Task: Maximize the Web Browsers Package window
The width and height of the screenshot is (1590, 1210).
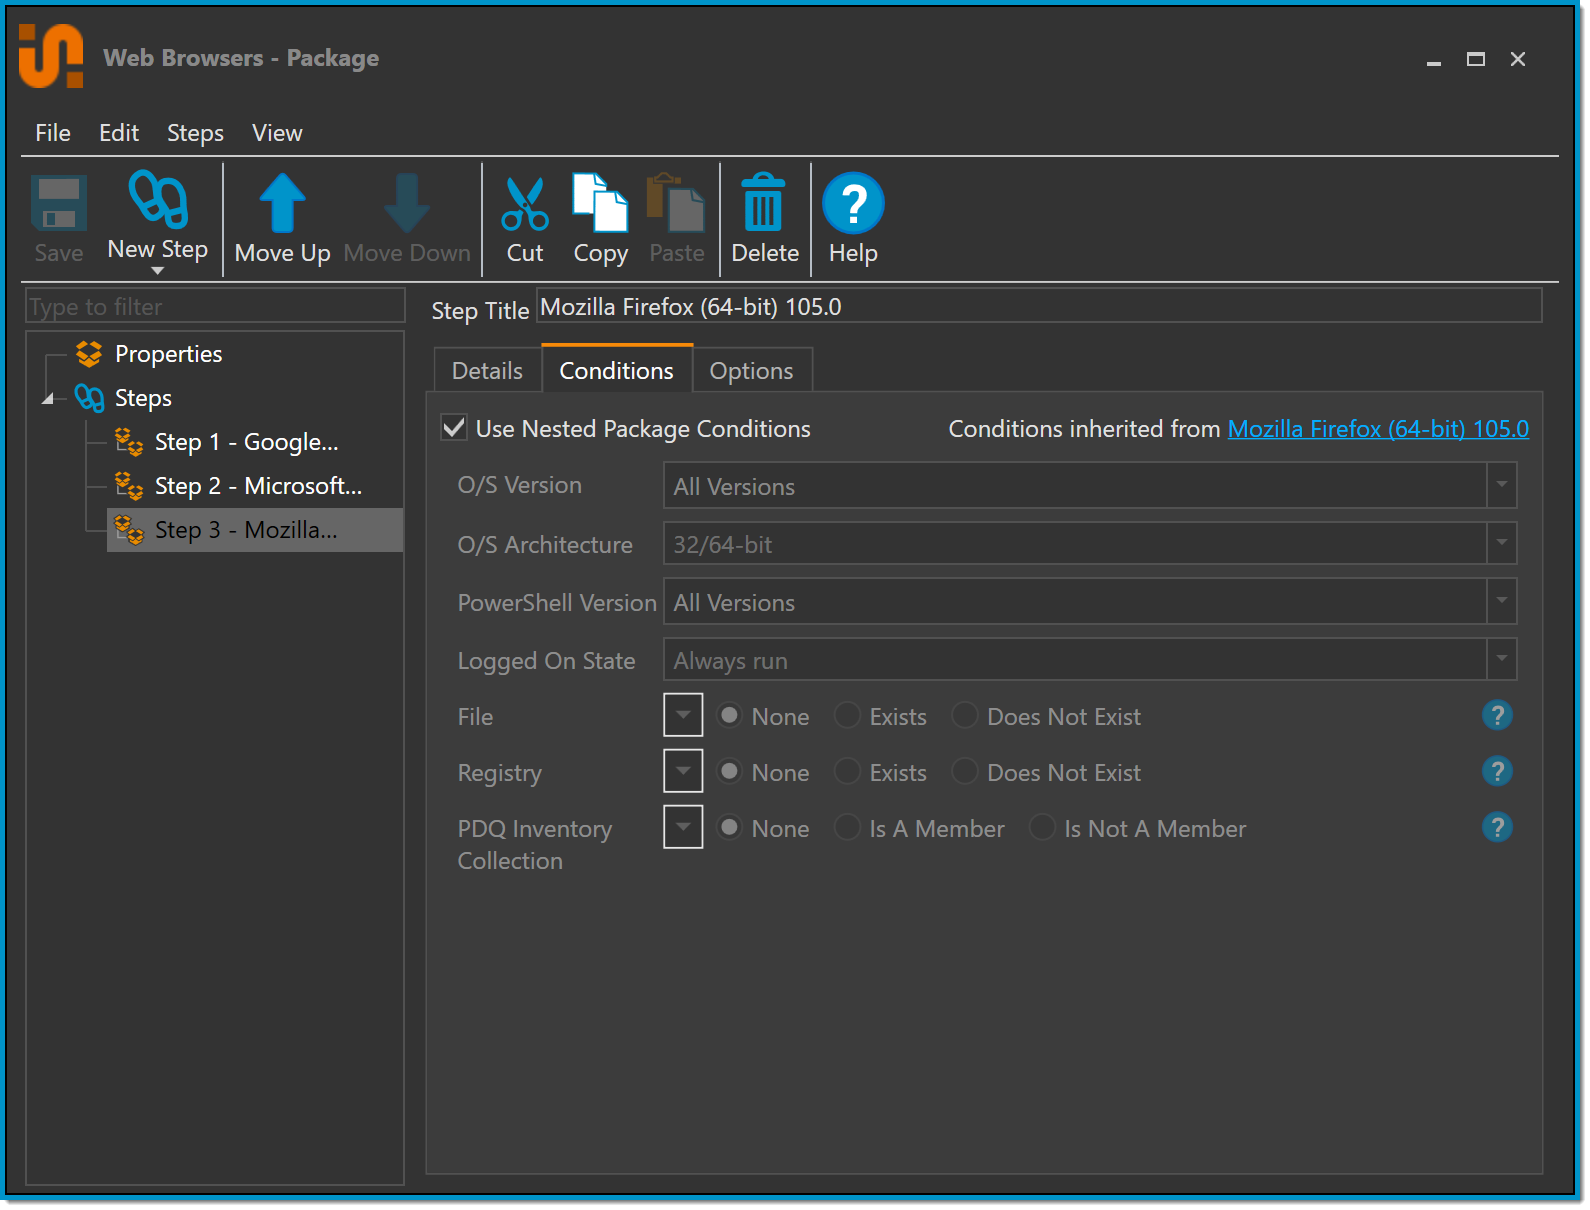Action: point(1475,59)
